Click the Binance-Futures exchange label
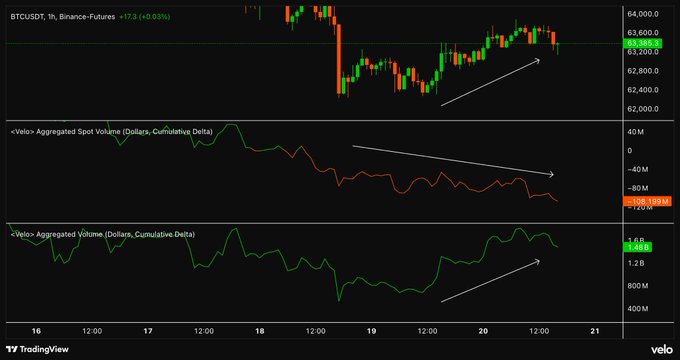The image size is (680, 360). 87,17
